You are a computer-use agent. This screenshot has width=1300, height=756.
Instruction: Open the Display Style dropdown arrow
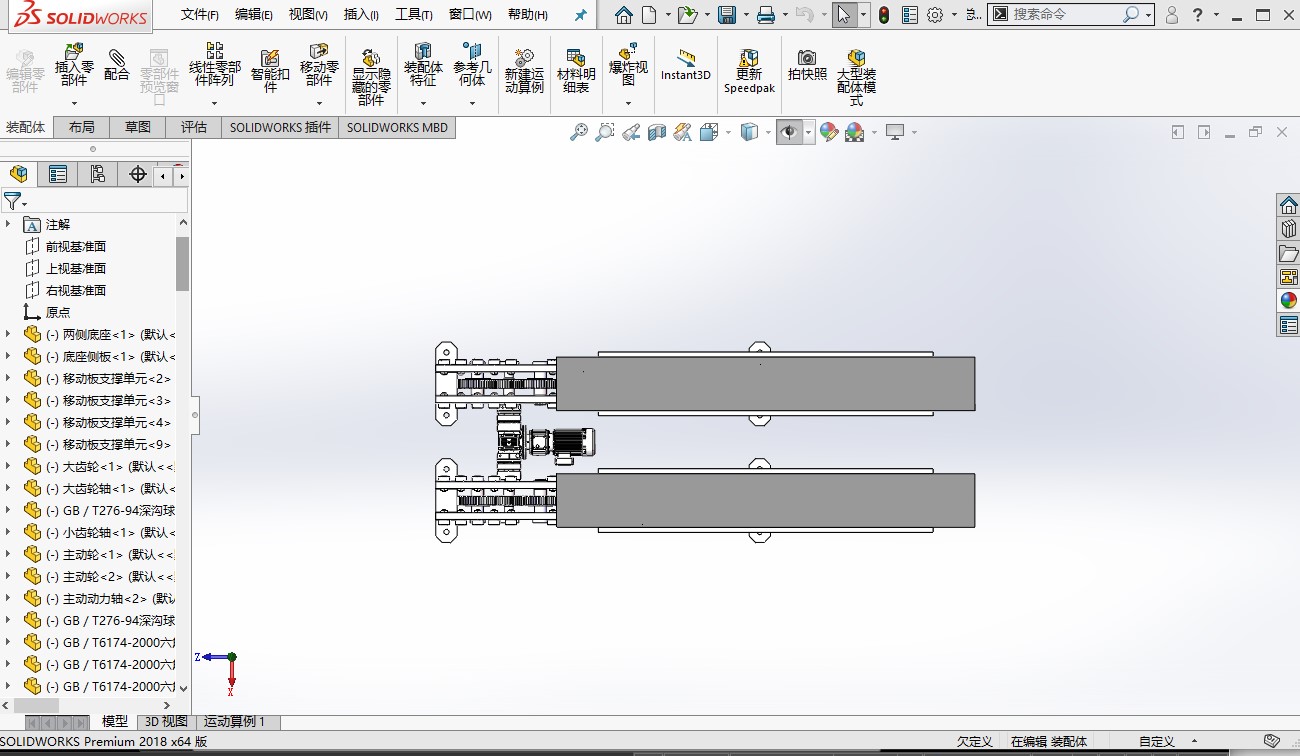tap(768, 131)
